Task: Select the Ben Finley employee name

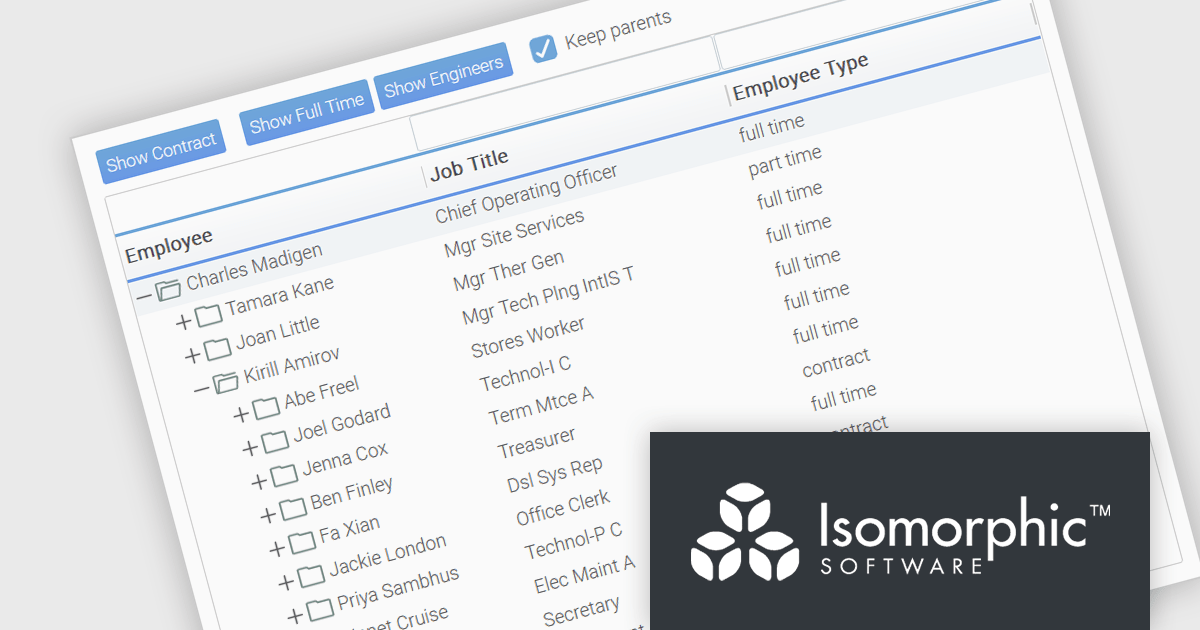Action: click(352, 494)
